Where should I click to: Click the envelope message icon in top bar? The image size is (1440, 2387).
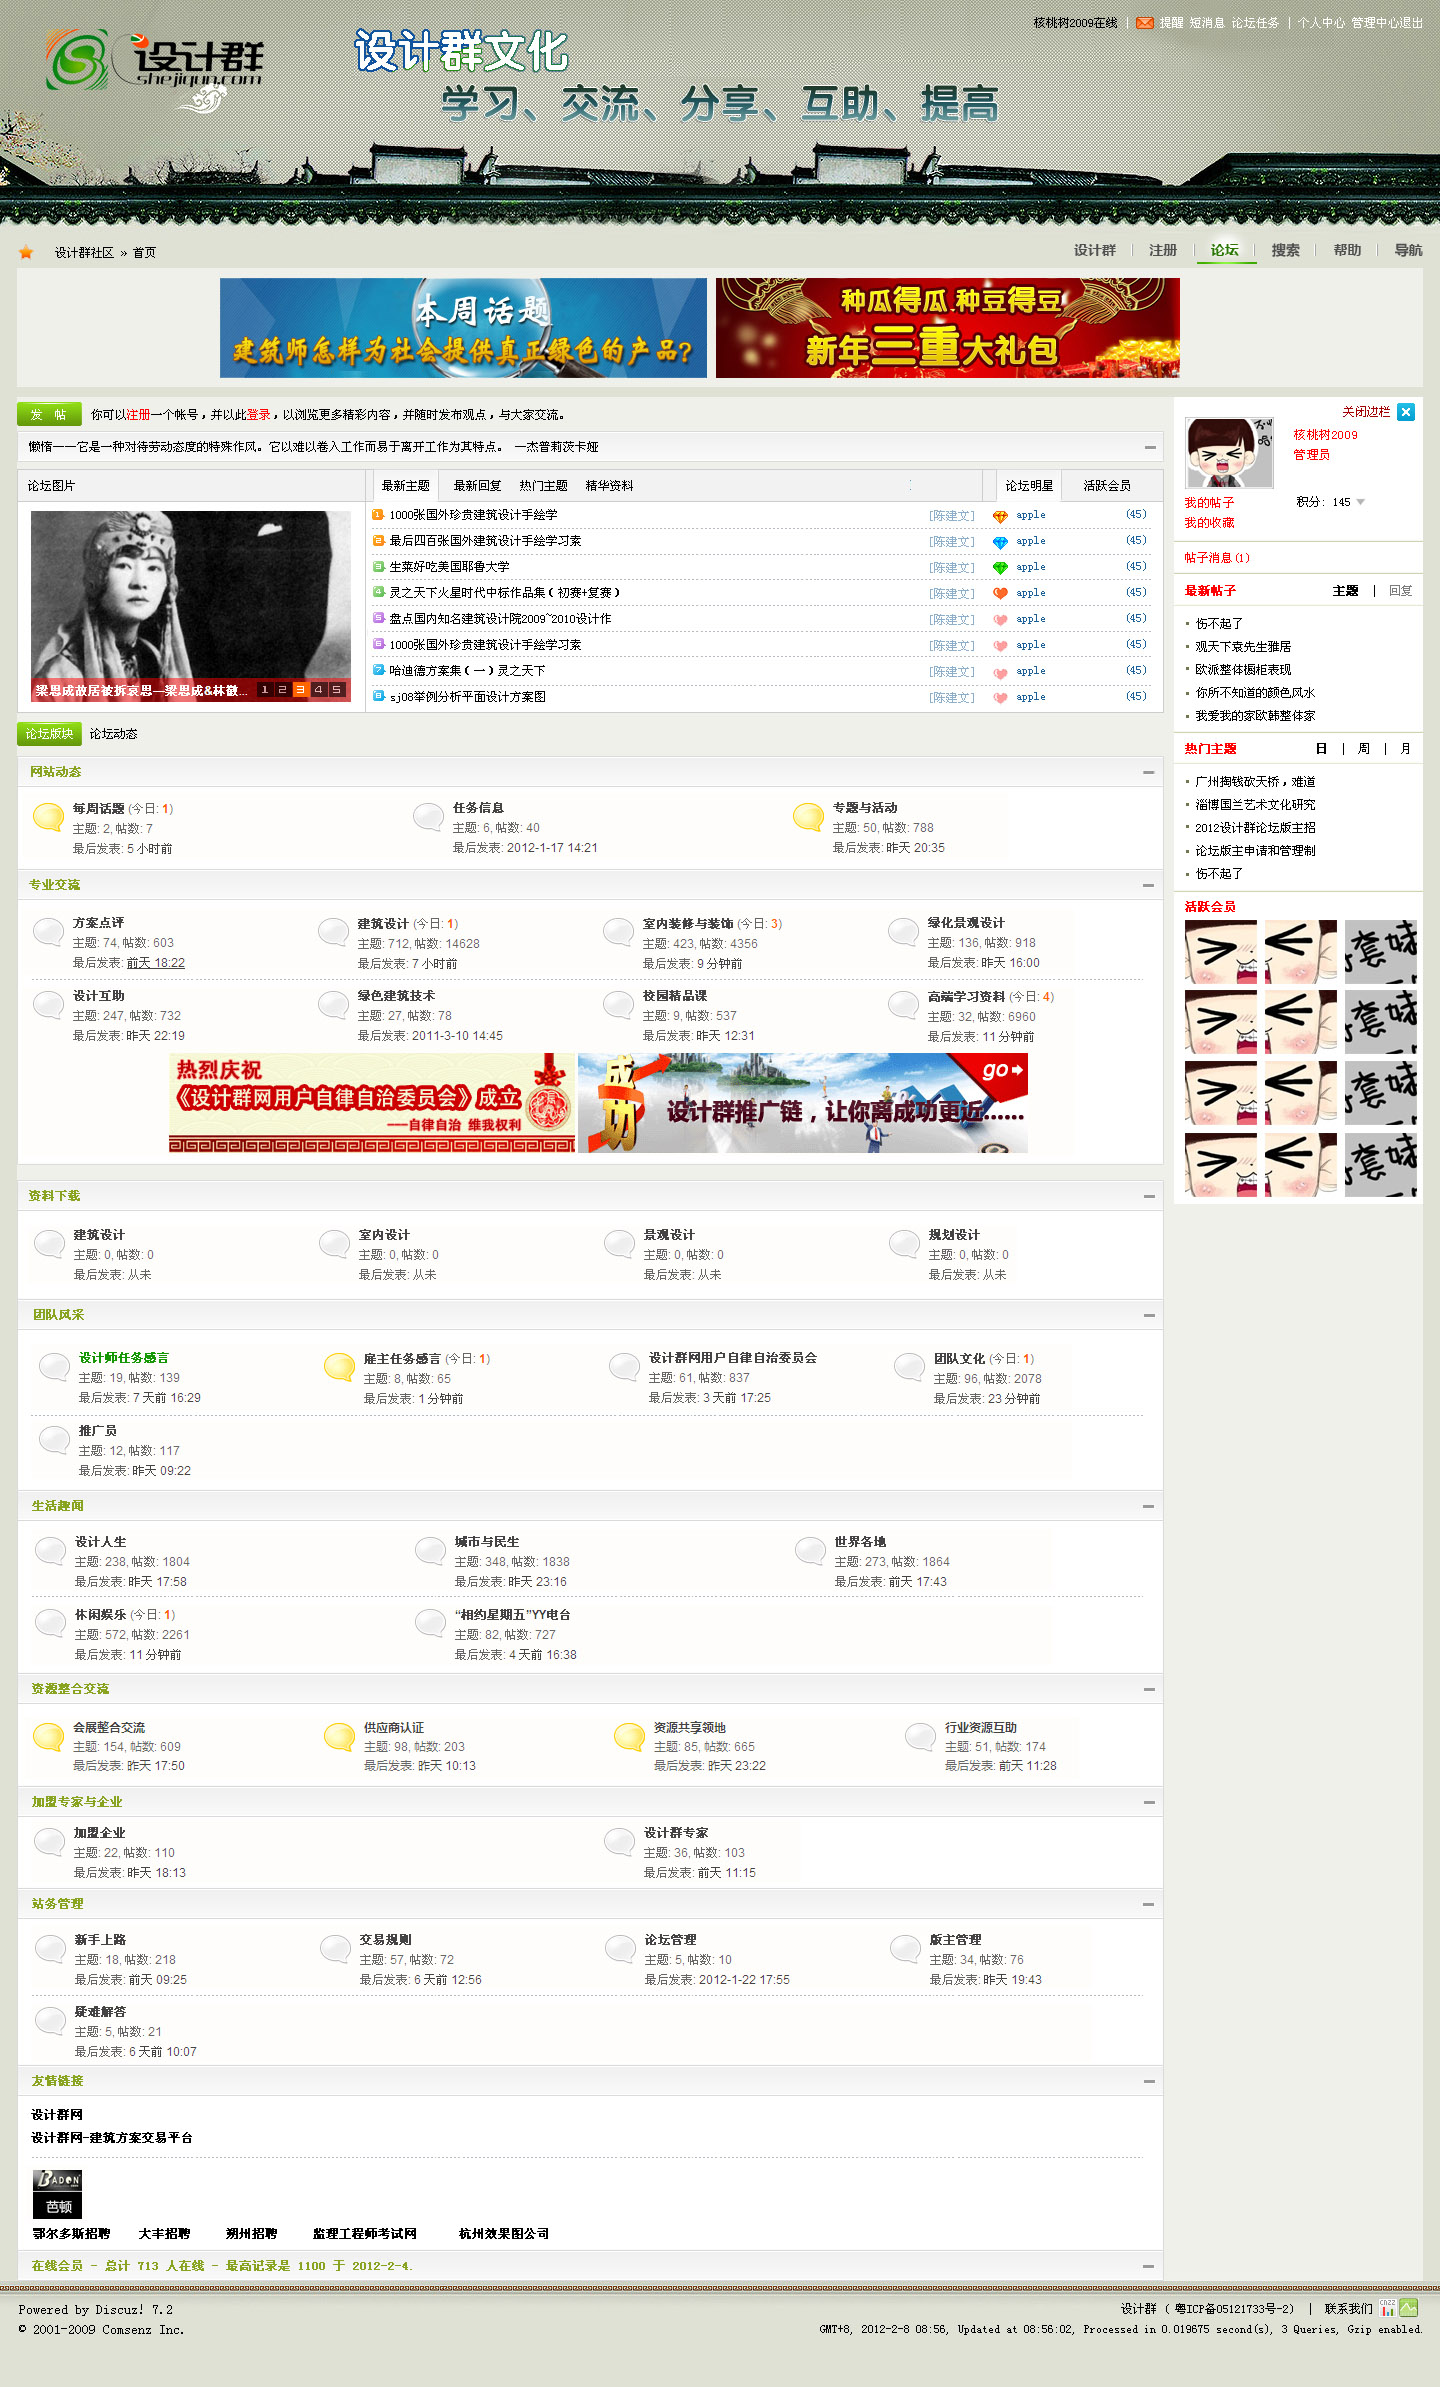pyautogui.click(x=1144, y=23)
